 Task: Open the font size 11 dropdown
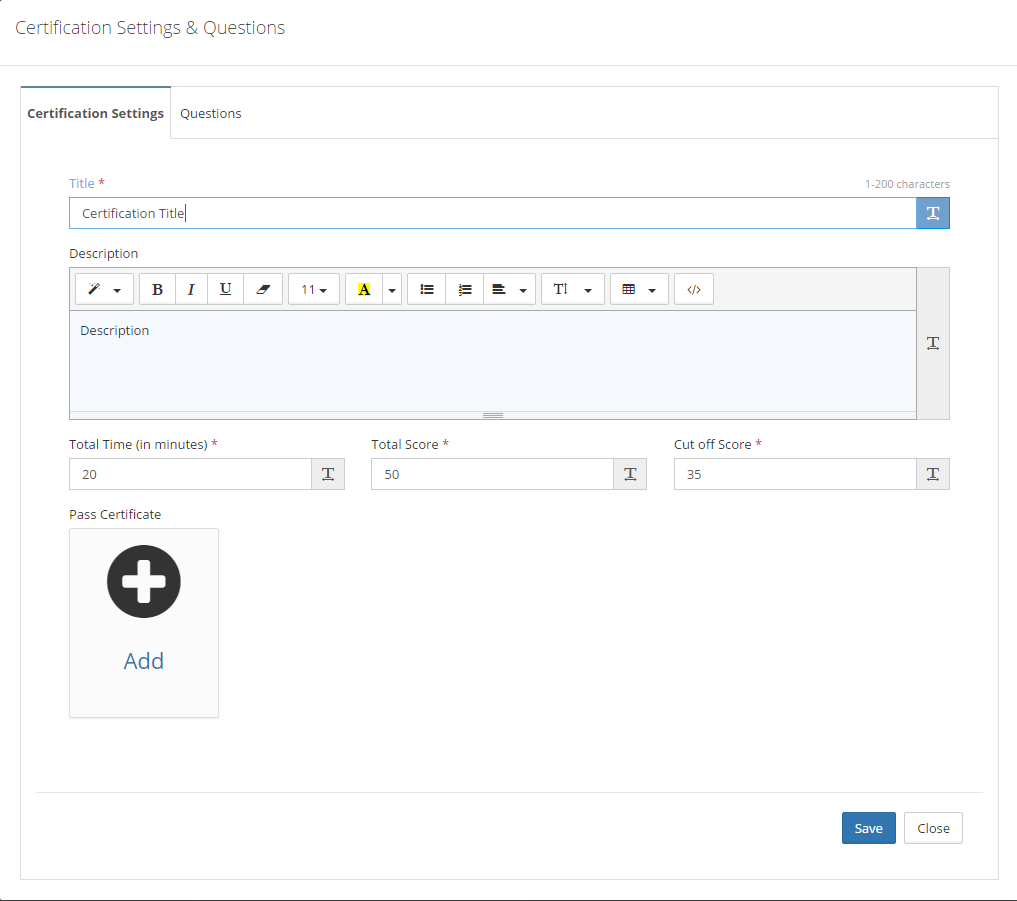click(x=314, y=289)
